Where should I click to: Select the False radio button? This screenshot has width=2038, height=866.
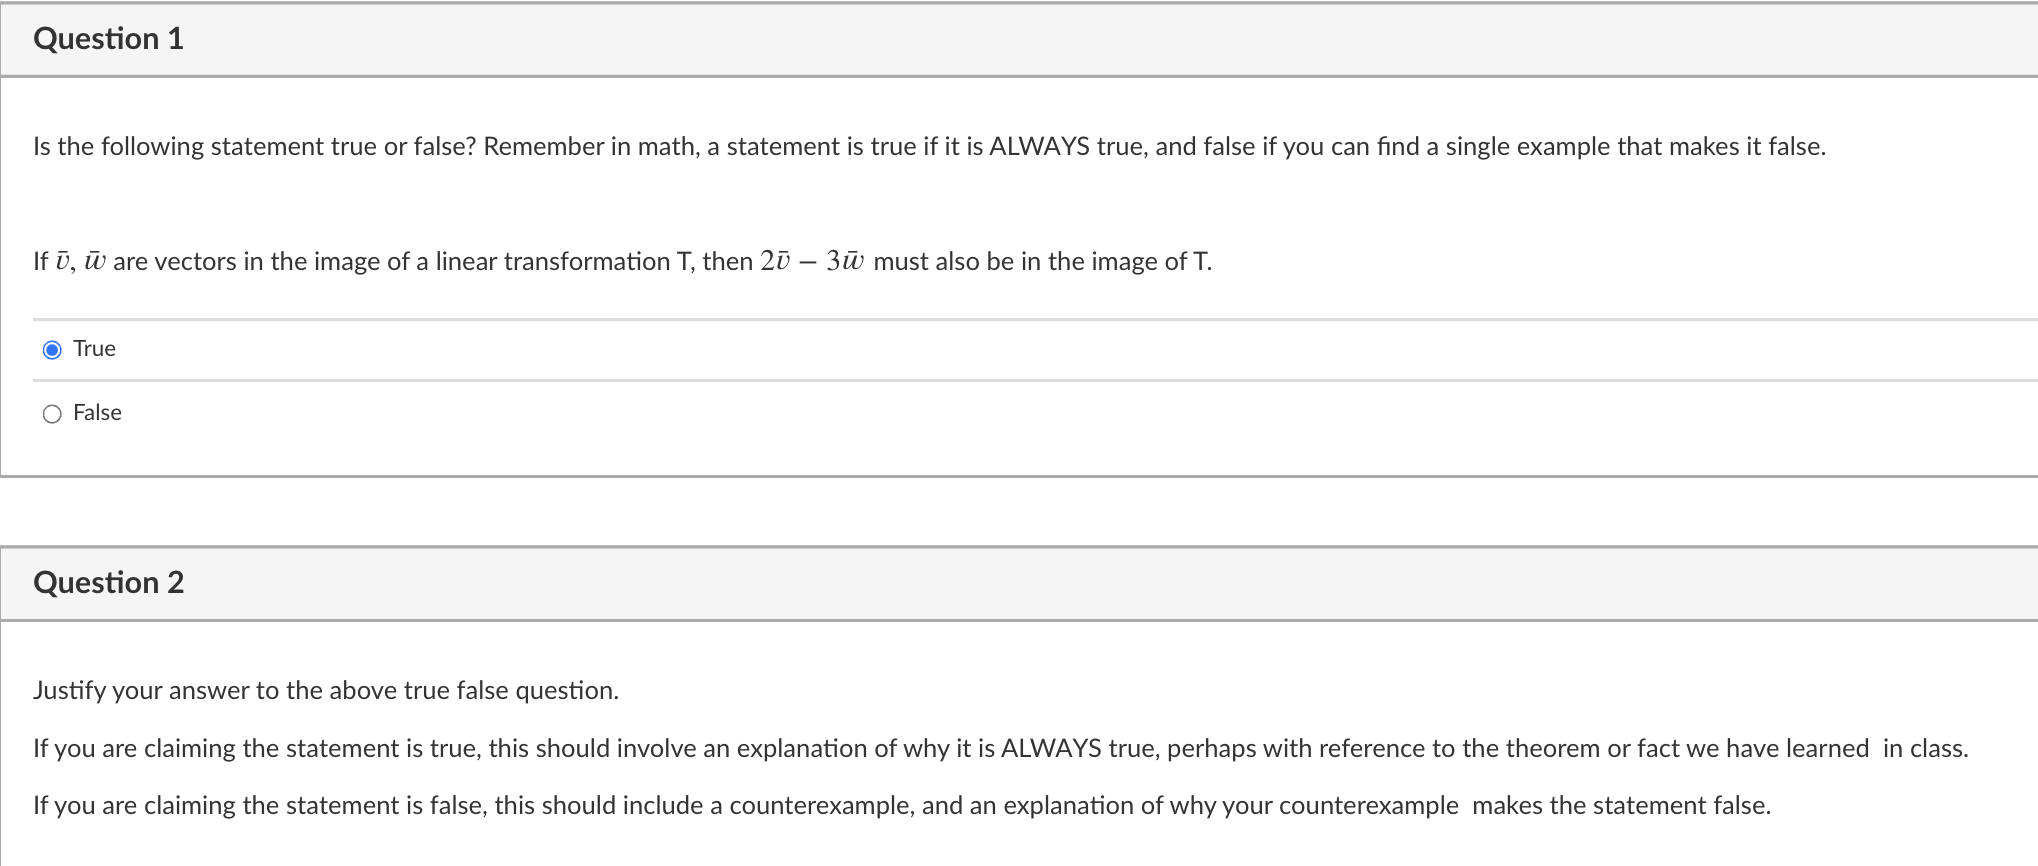coord(52,413)
